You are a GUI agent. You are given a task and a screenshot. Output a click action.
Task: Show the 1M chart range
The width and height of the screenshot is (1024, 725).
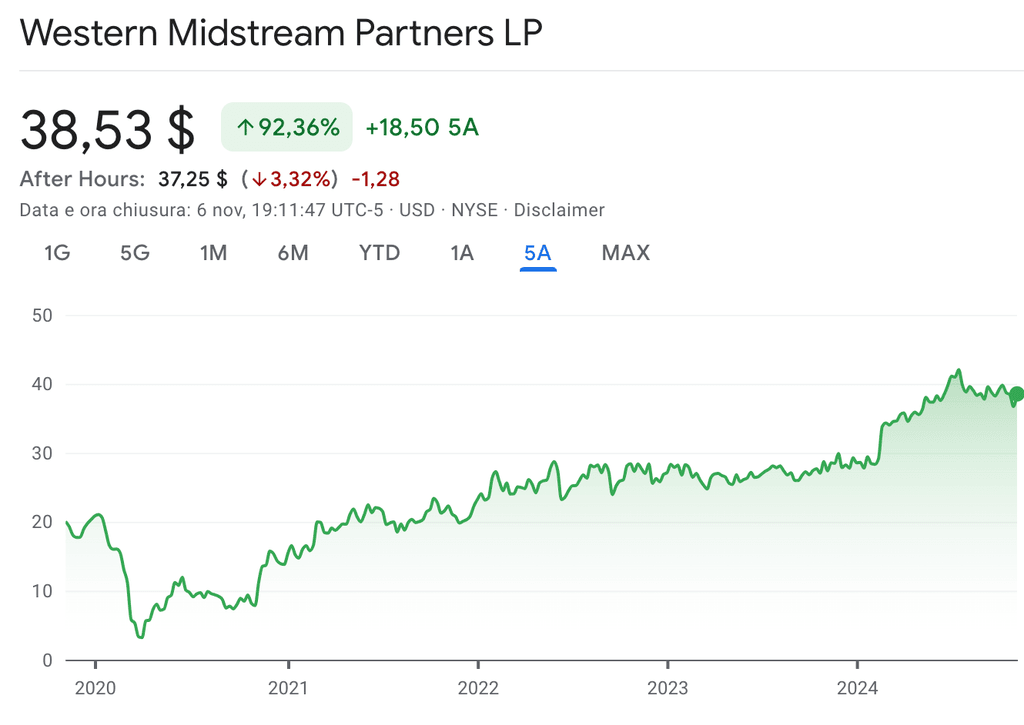click(214, 253)
